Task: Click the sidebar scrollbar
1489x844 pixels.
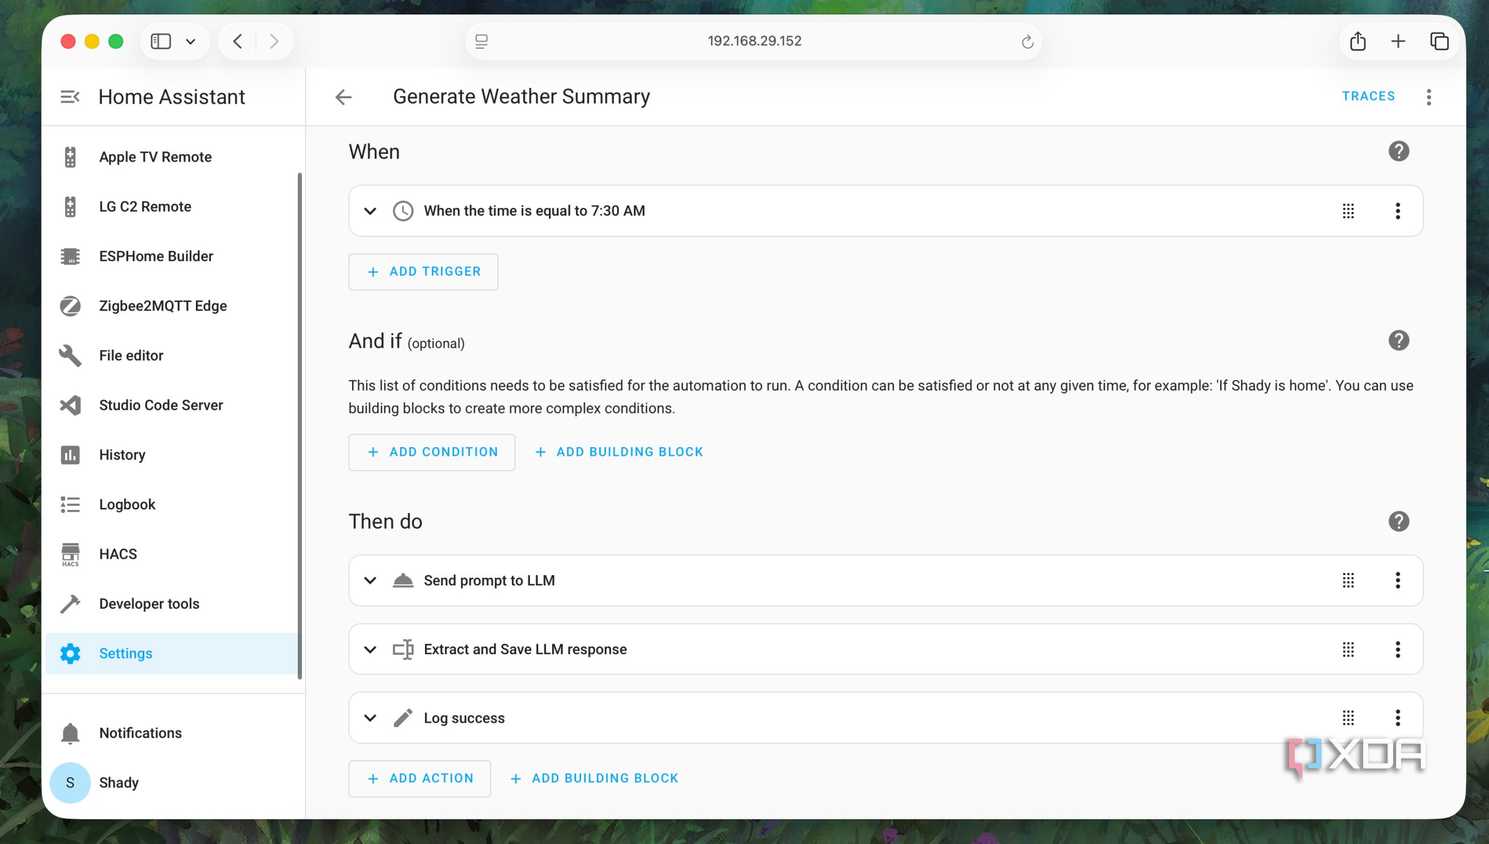Action: click(300, 426)
